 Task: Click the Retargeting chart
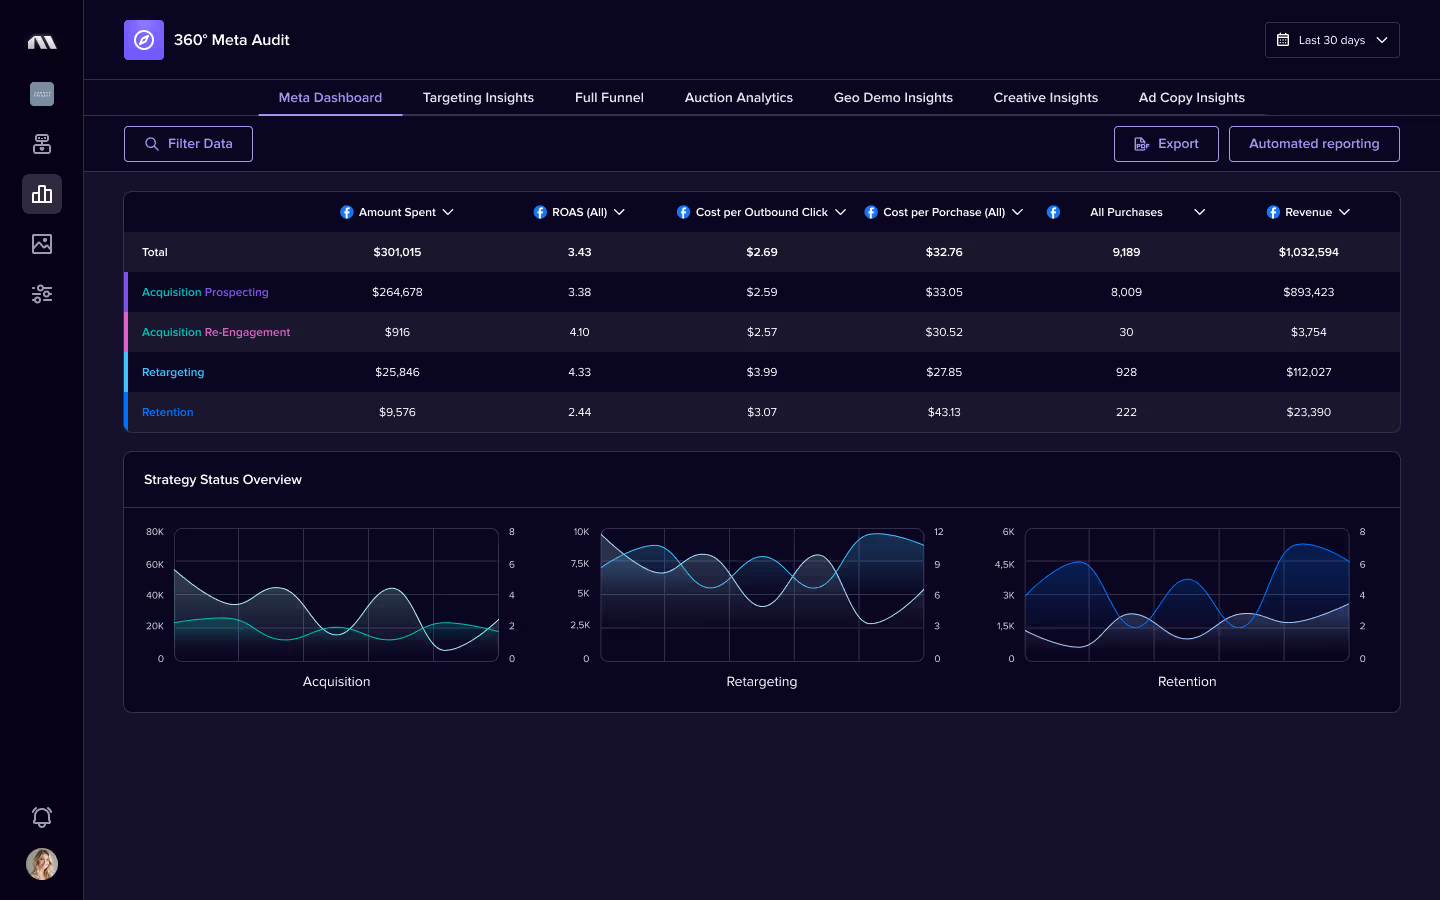[762, 595]
